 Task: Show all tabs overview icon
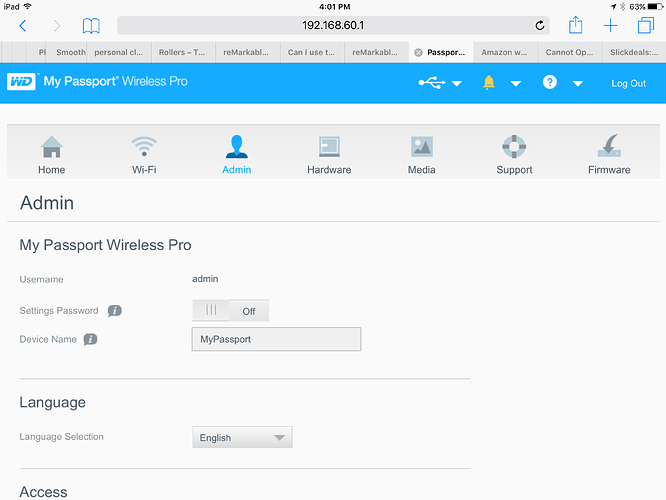tap(646, 25)
